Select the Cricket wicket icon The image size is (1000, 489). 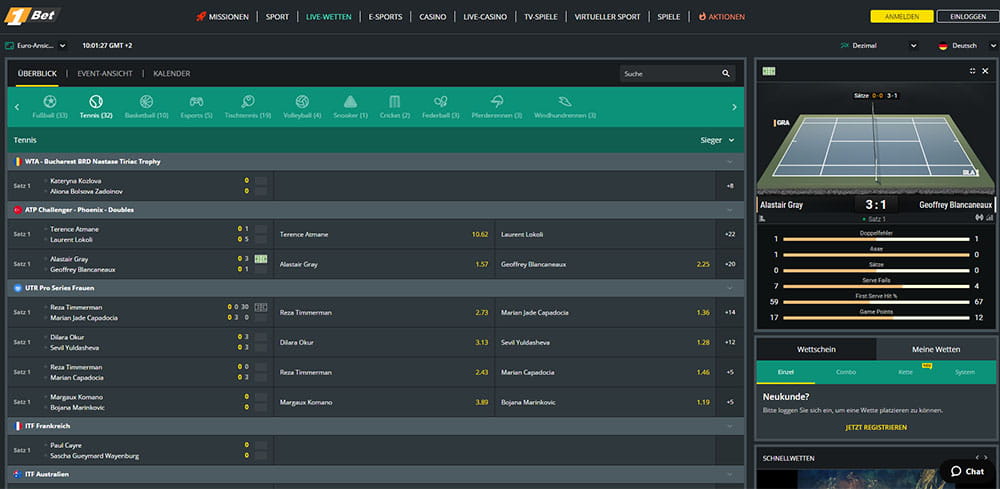click(395, 101)
